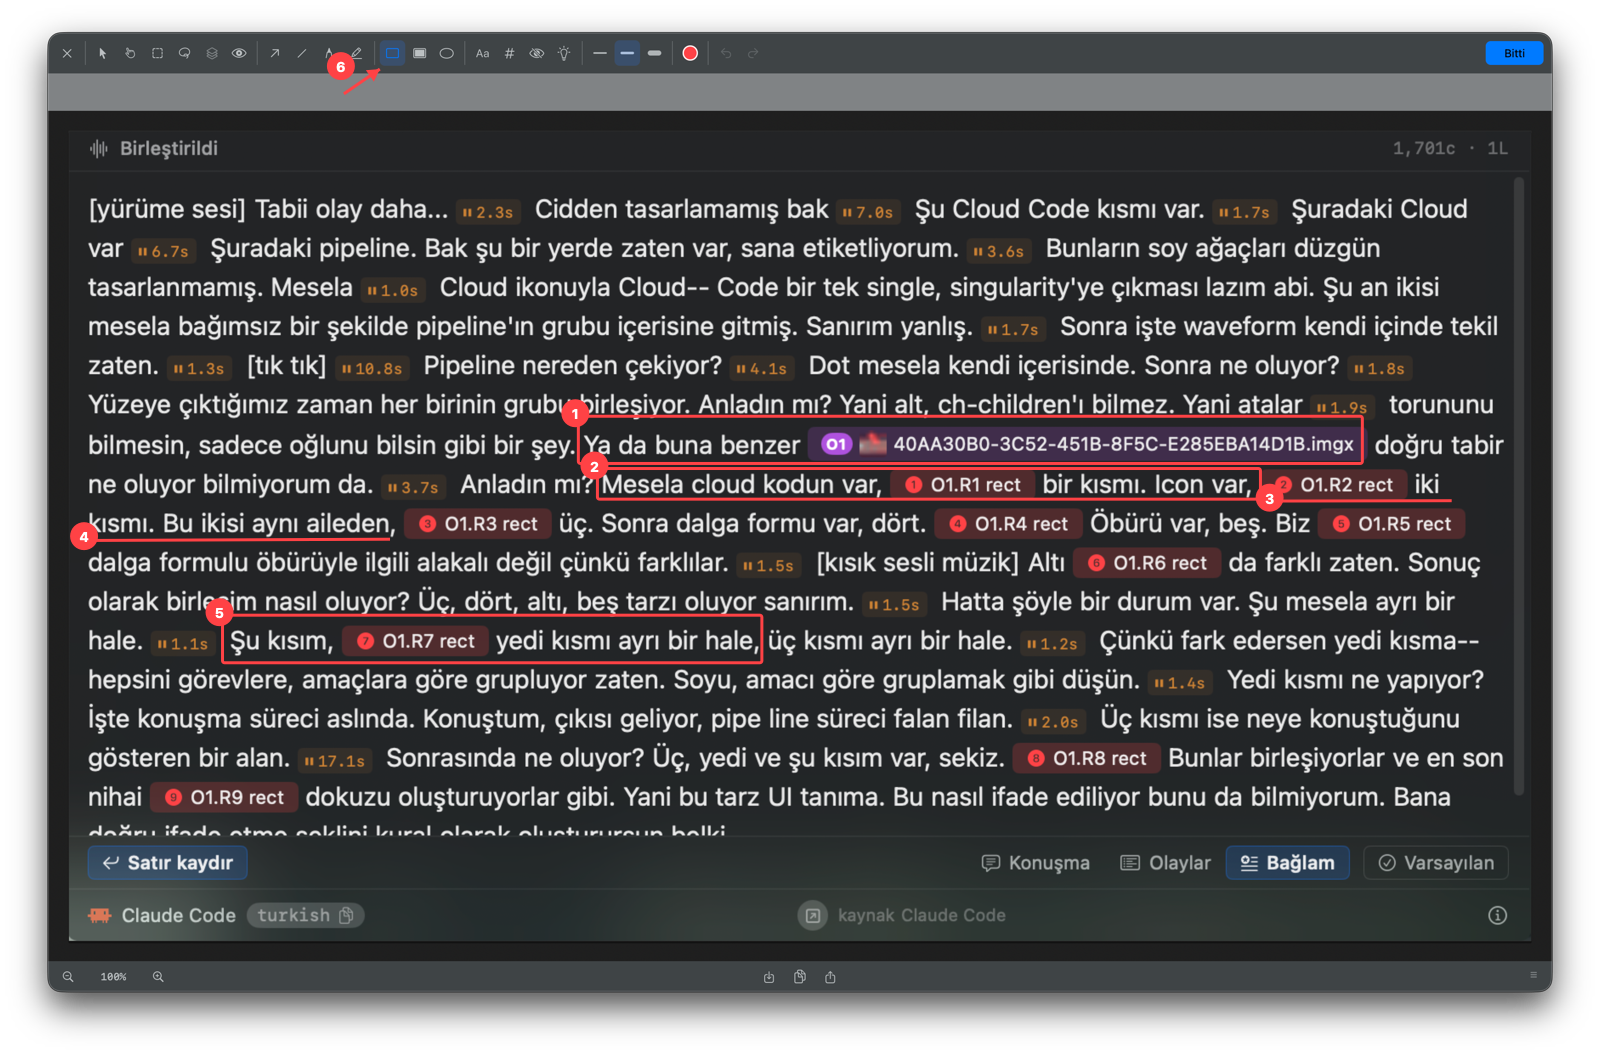Redo the annotation

click(x=753, y=54)
